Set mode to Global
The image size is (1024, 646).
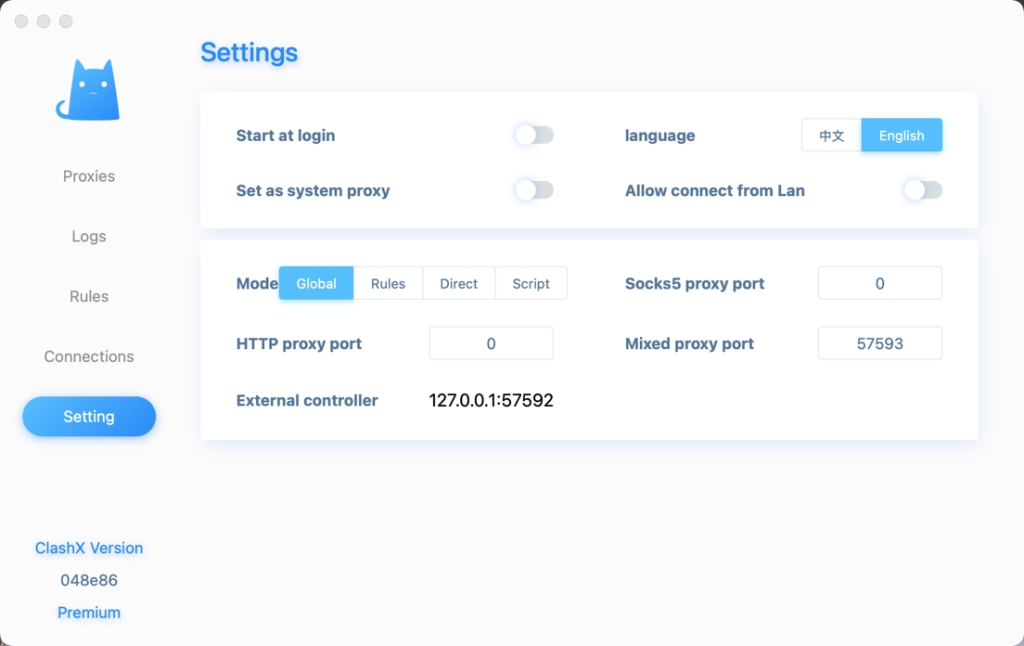click(316, 283)
